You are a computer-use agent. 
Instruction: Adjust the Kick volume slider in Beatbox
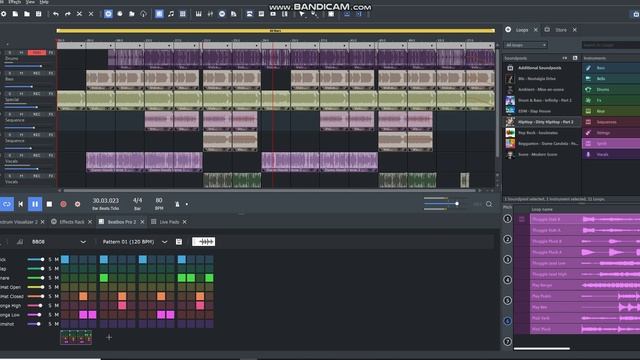(36, 260)
